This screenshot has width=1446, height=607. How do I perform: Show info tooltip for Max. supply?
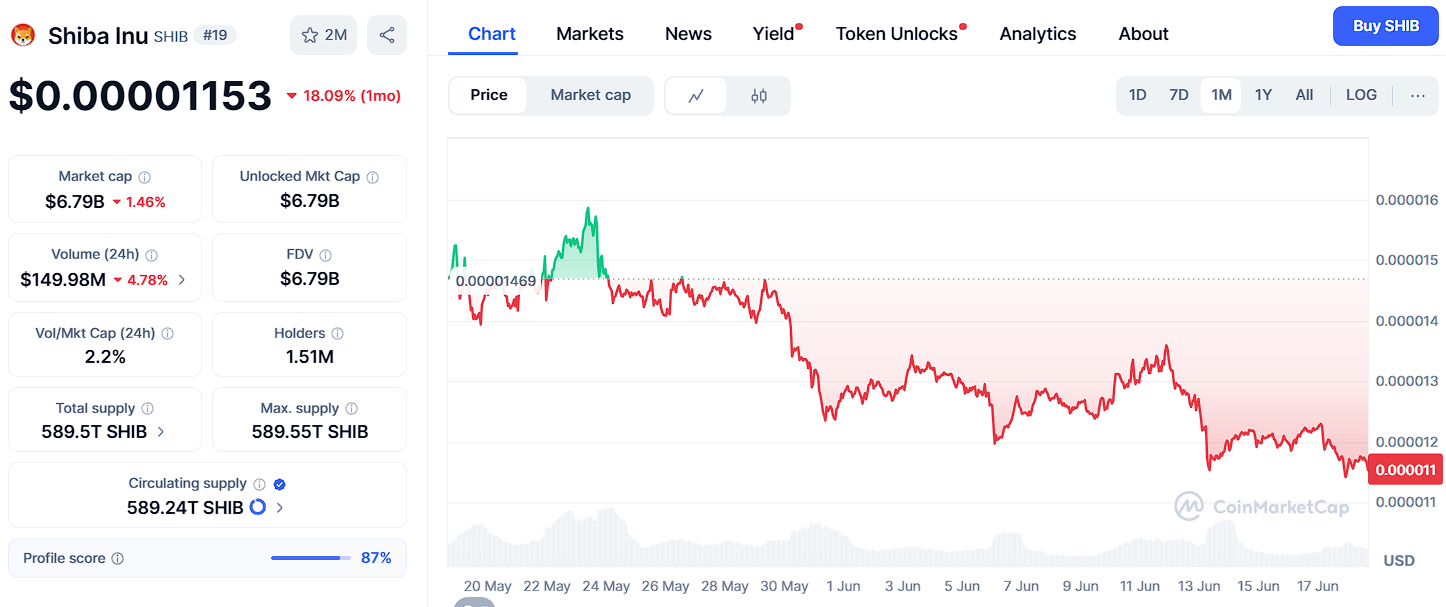click(351, 408)
